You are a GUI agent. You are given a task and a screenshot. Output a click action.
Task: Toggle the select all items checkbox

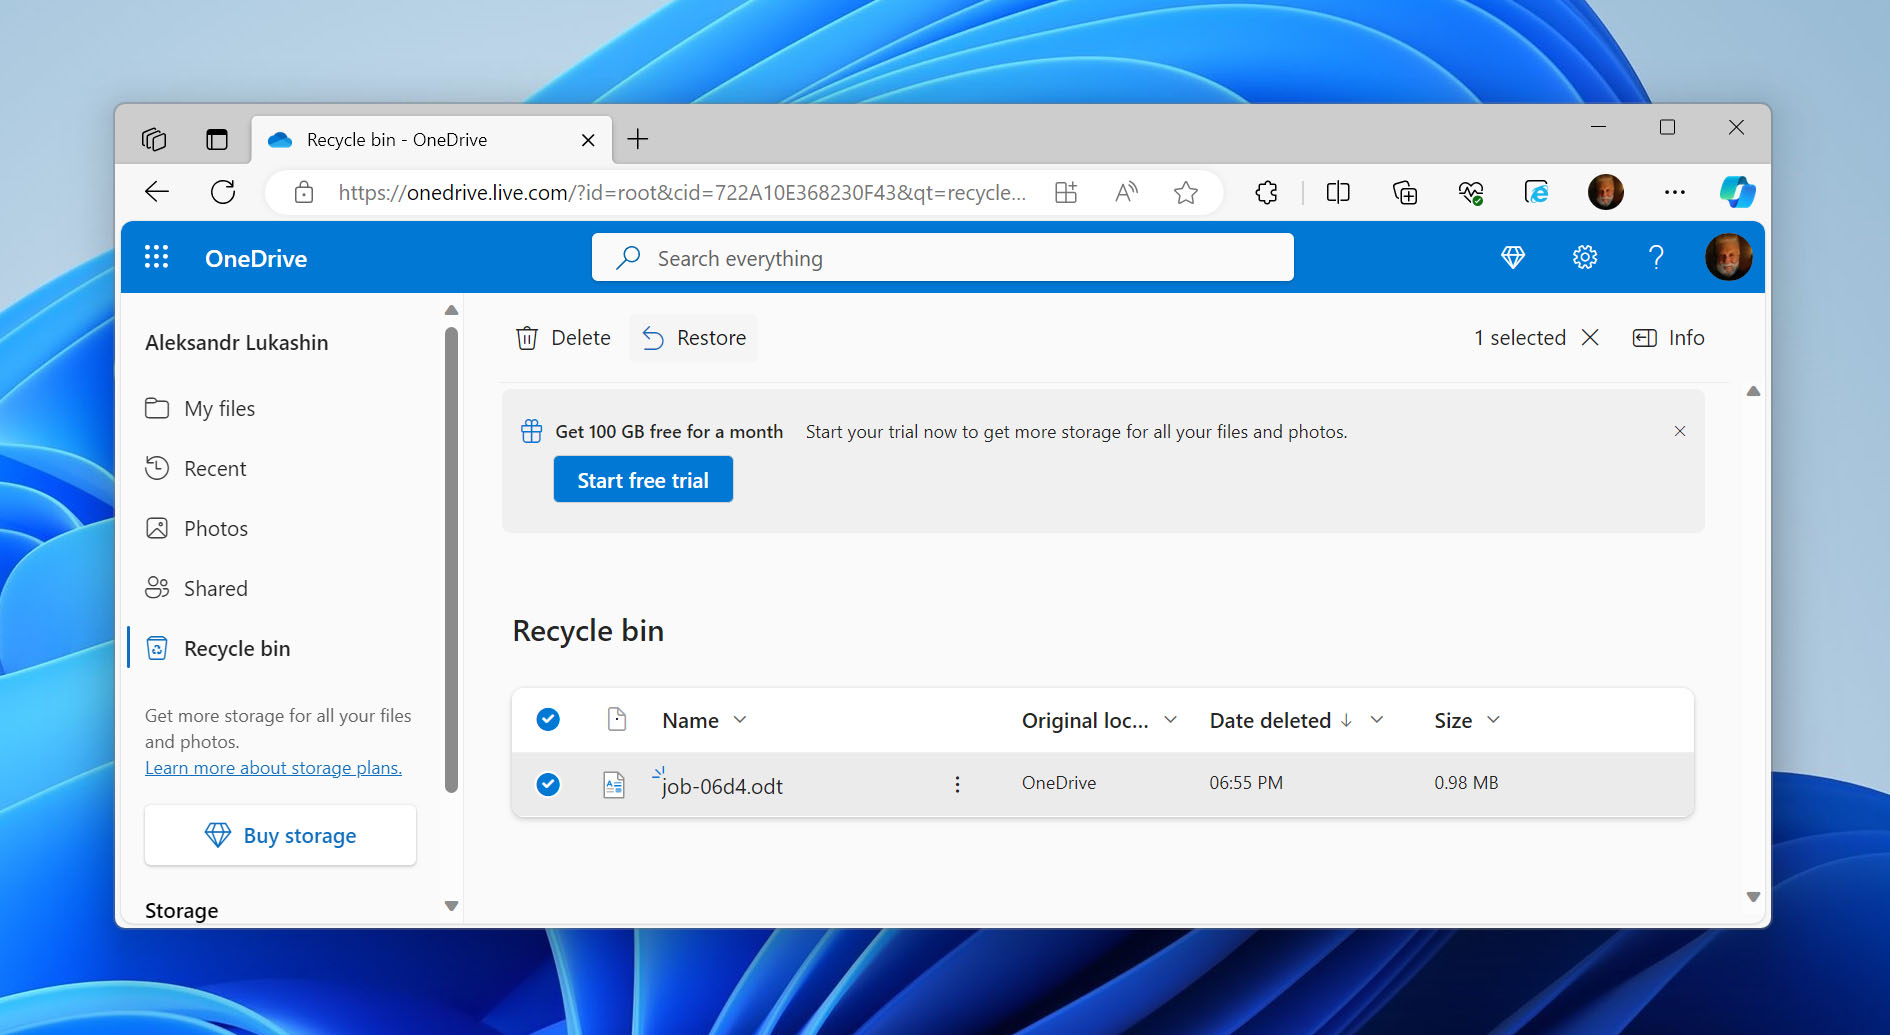click(548, 719)
